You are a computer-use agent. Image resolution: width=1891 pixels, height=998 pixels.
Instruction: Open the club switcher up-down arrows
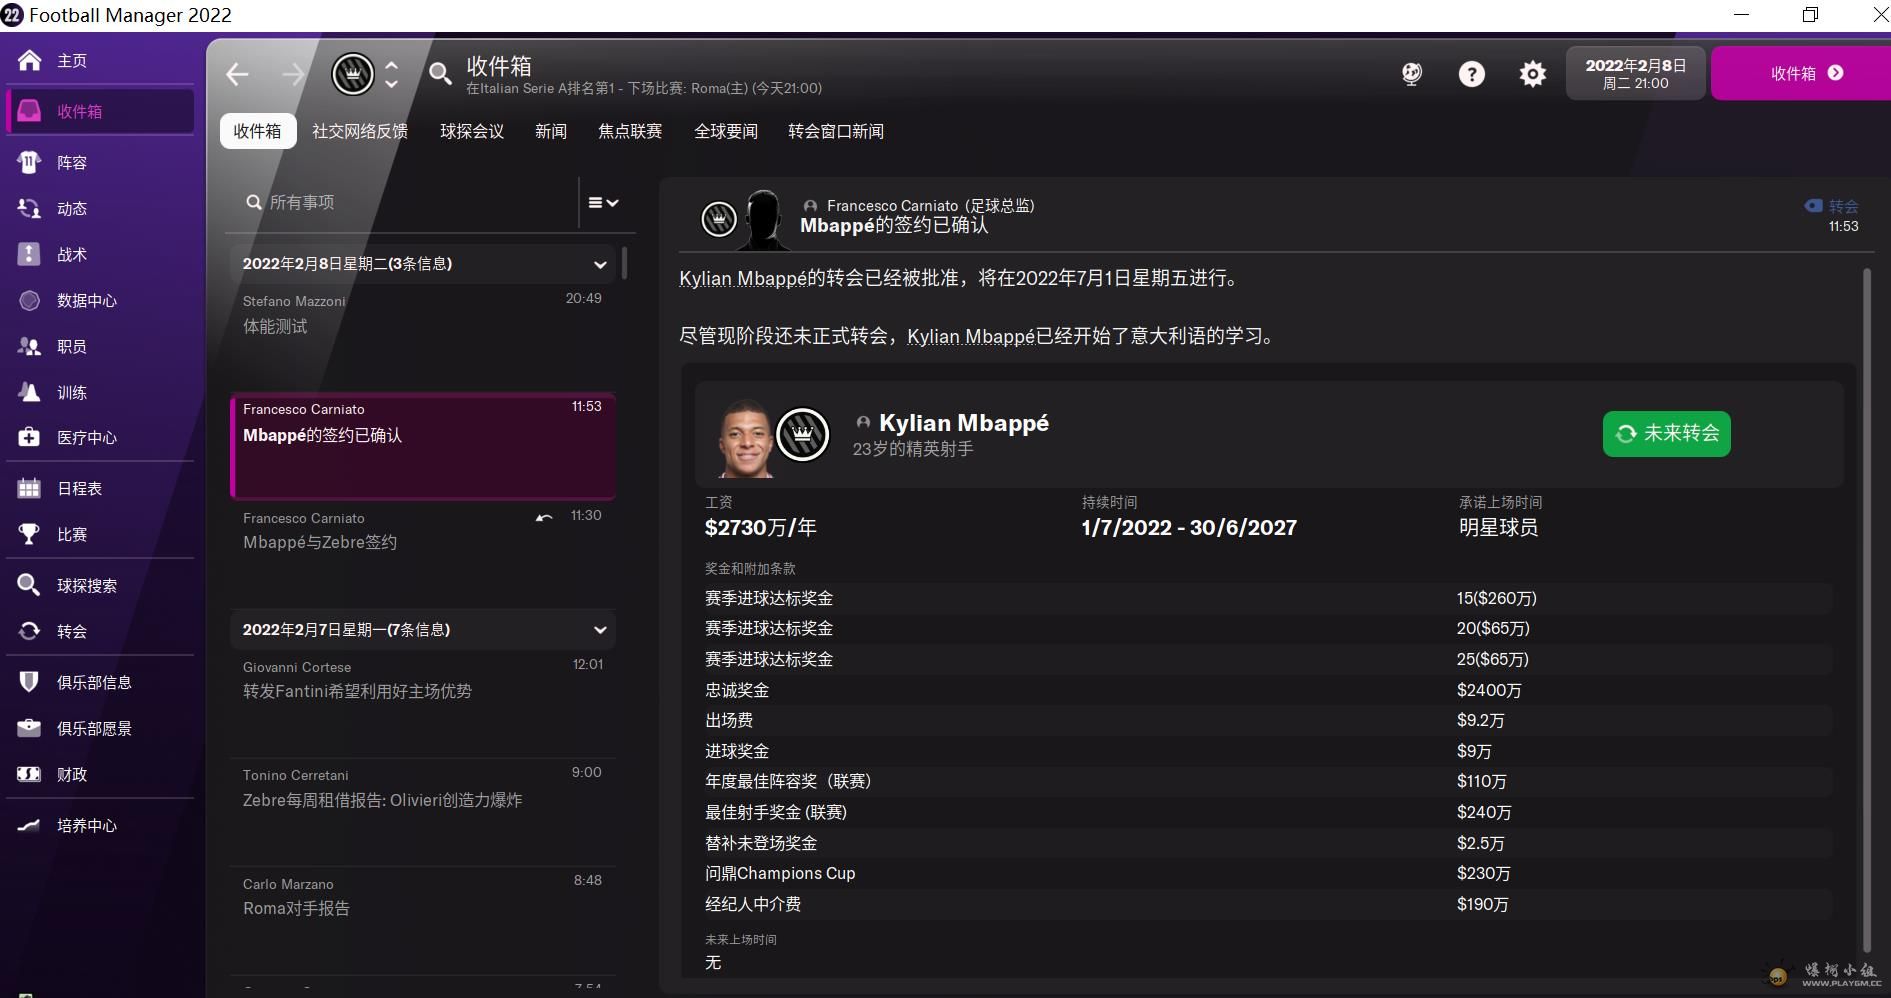[x=392, y=74]
